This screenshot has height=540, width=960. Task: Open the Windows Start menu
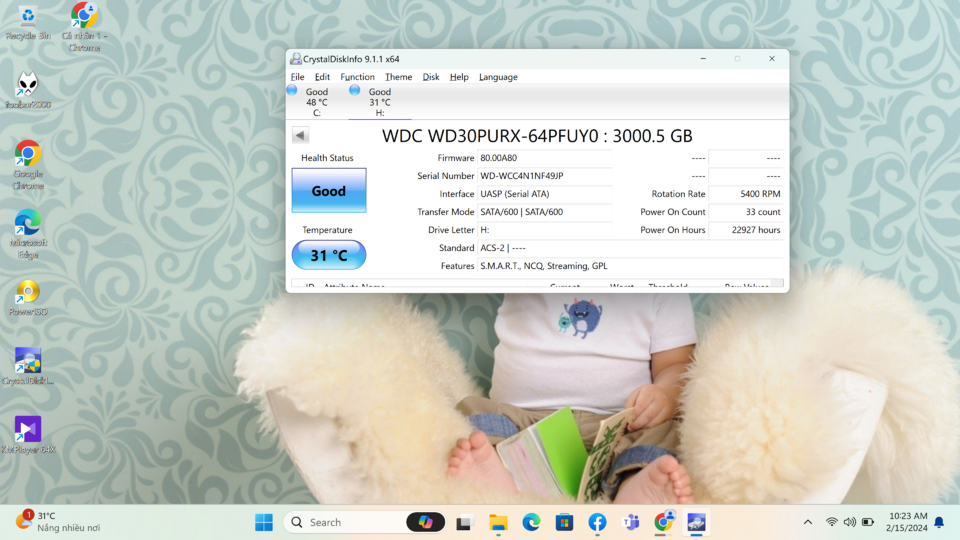coord(264,522)
